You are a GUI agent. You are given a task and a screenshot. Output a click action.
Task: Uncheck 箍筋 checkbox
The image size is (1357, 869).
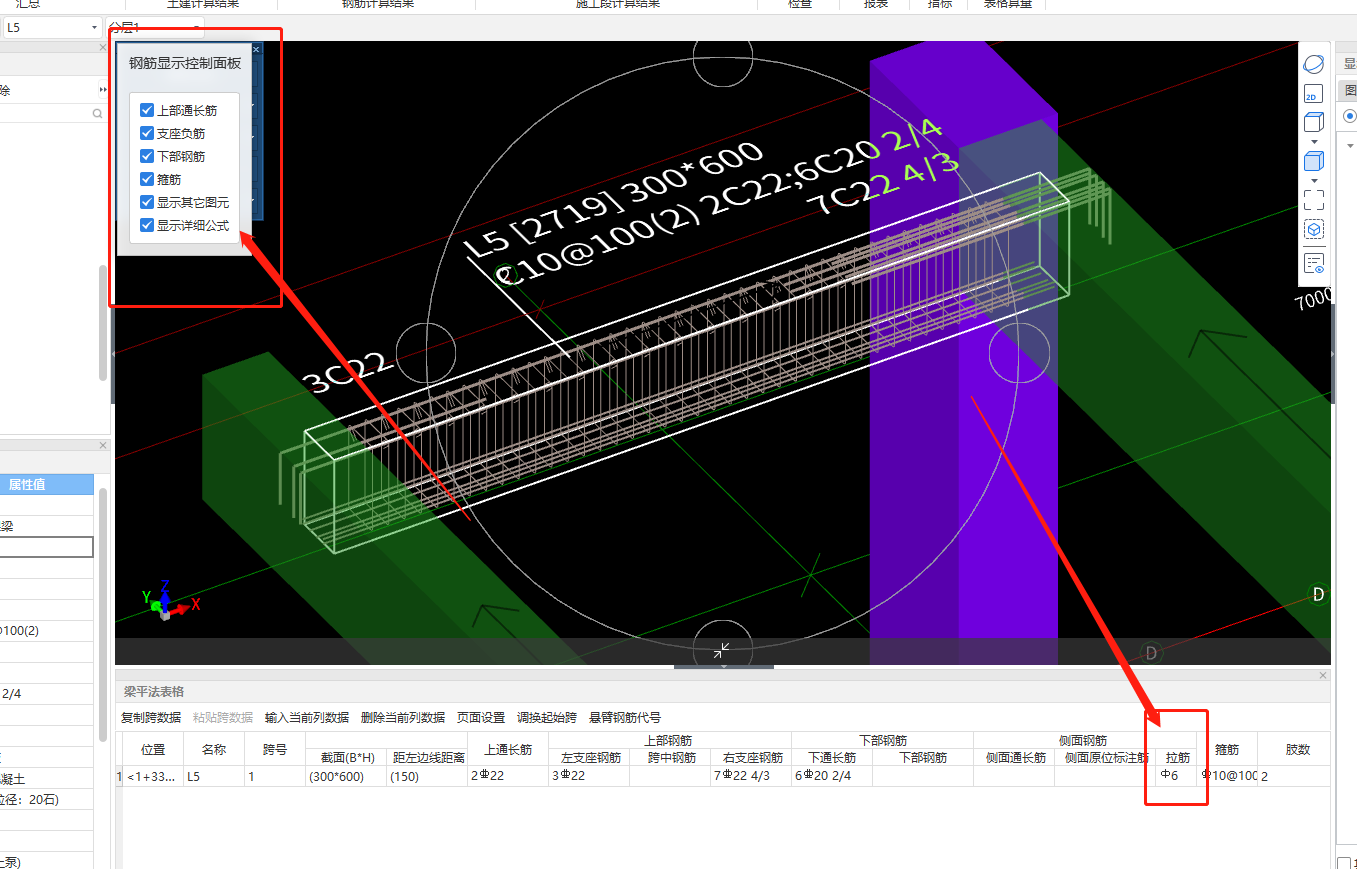[x=147, y=179]
